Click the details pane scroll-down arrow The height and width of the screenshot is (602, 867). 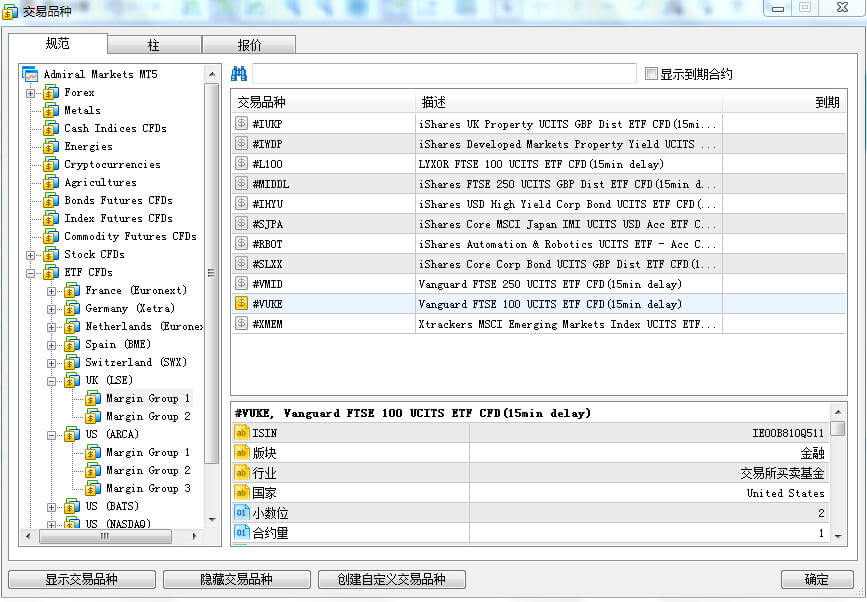click(838, 536)
